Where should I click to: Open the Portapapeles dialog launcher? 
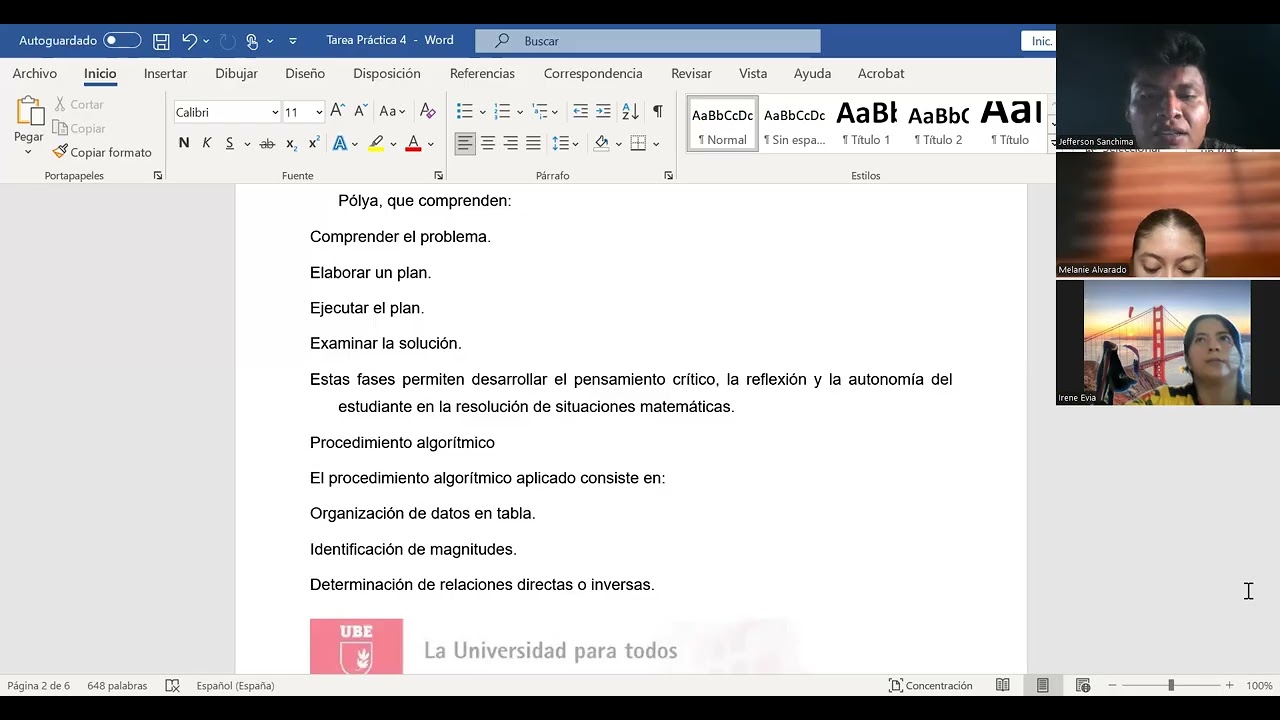(x=158, y=176)
